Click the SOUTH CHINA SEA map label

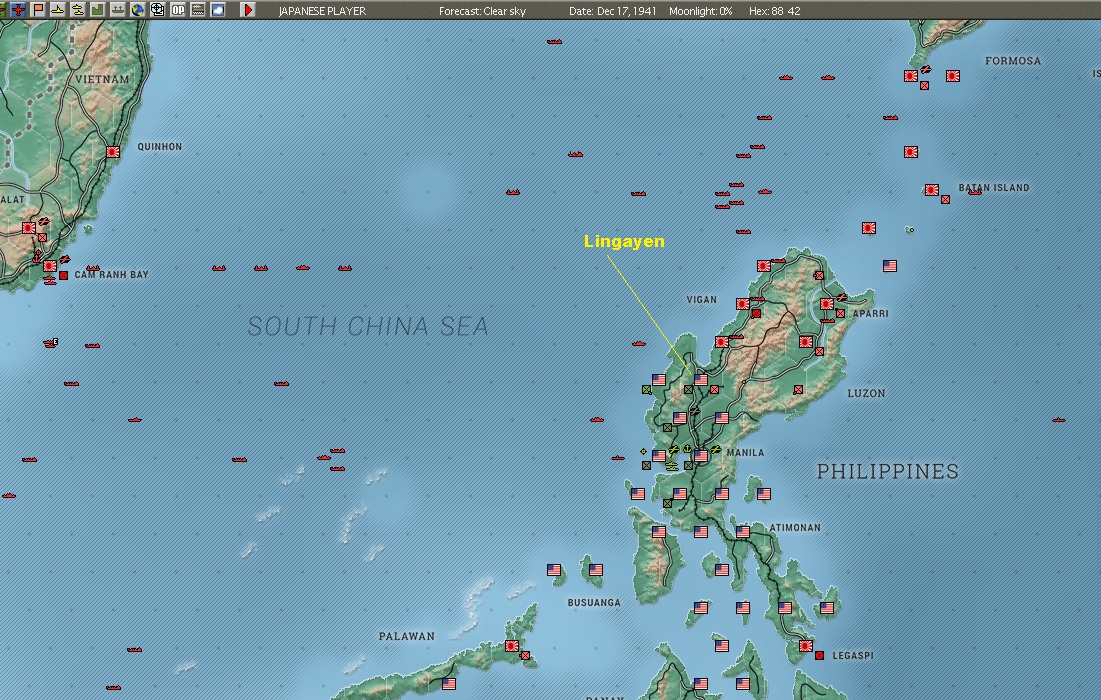(x=368, y=326)
